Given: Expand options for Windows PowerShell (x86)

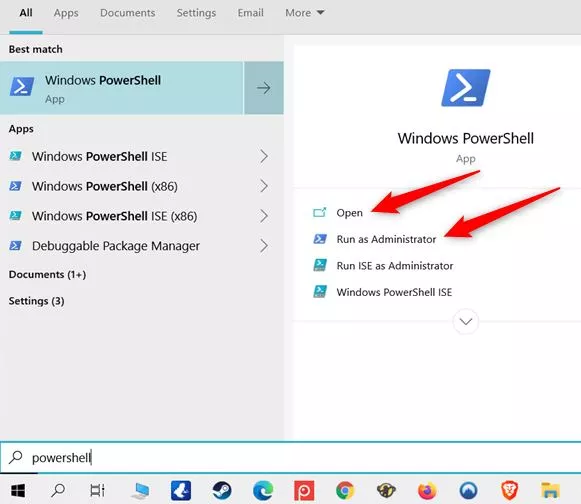Looking at the screenshot, I should pyautogui.click(x=264, y=186).
